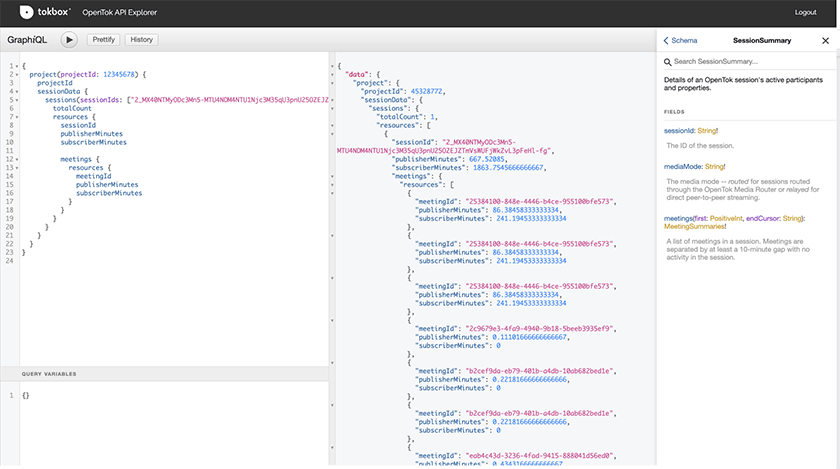
Task: Click publisherMinutes on query line 9
Action: (x=92, y=134)
